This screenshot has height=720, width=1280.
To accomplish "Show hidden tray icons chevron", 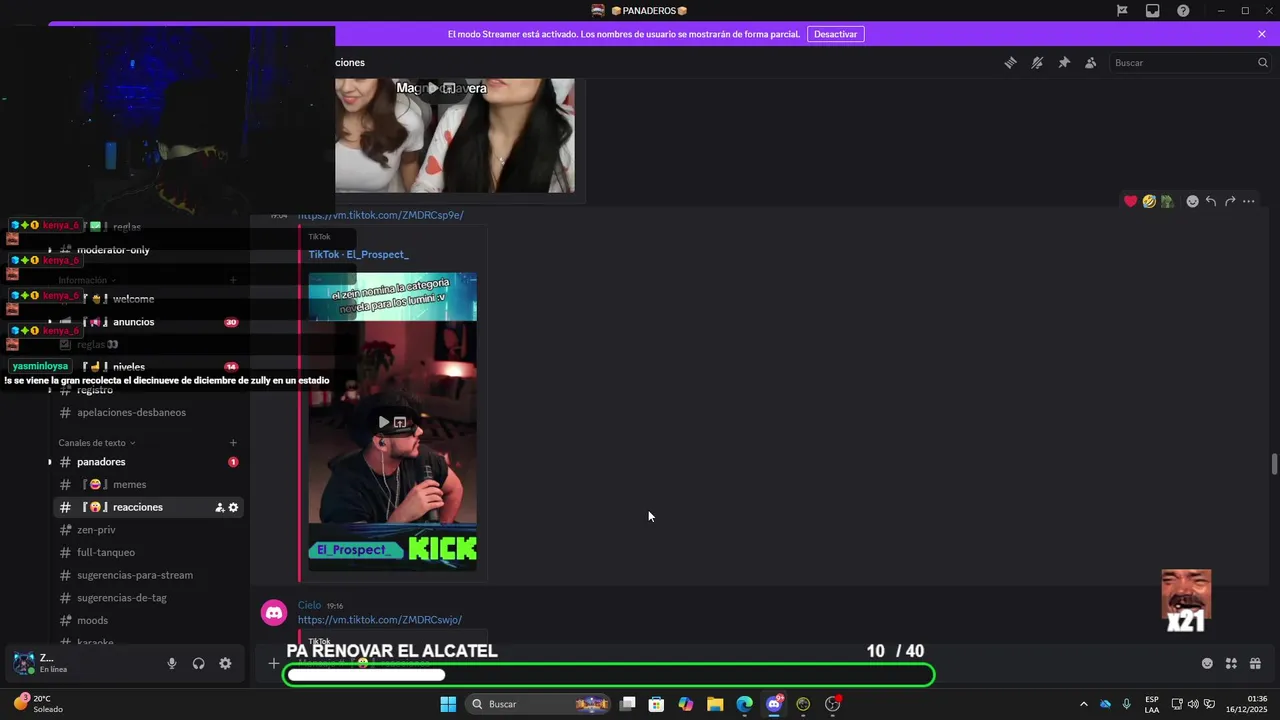I will [1084, 704].
